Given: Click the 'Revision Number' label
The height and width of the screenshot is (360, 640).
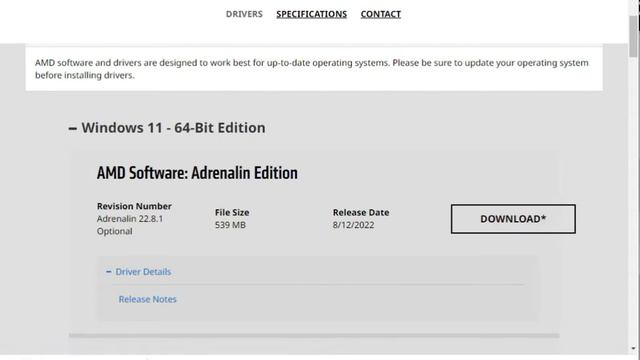Looking at the screenshot, I should (134, 206).
